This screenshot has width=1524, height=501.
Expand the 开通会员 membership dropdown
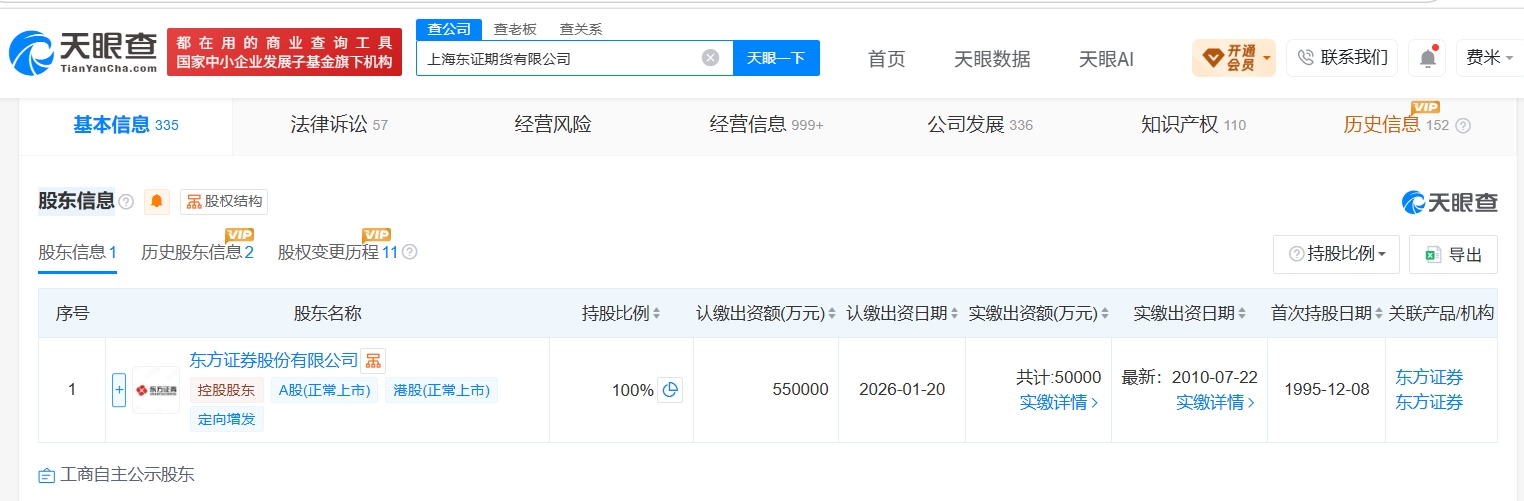[1233, 58]
